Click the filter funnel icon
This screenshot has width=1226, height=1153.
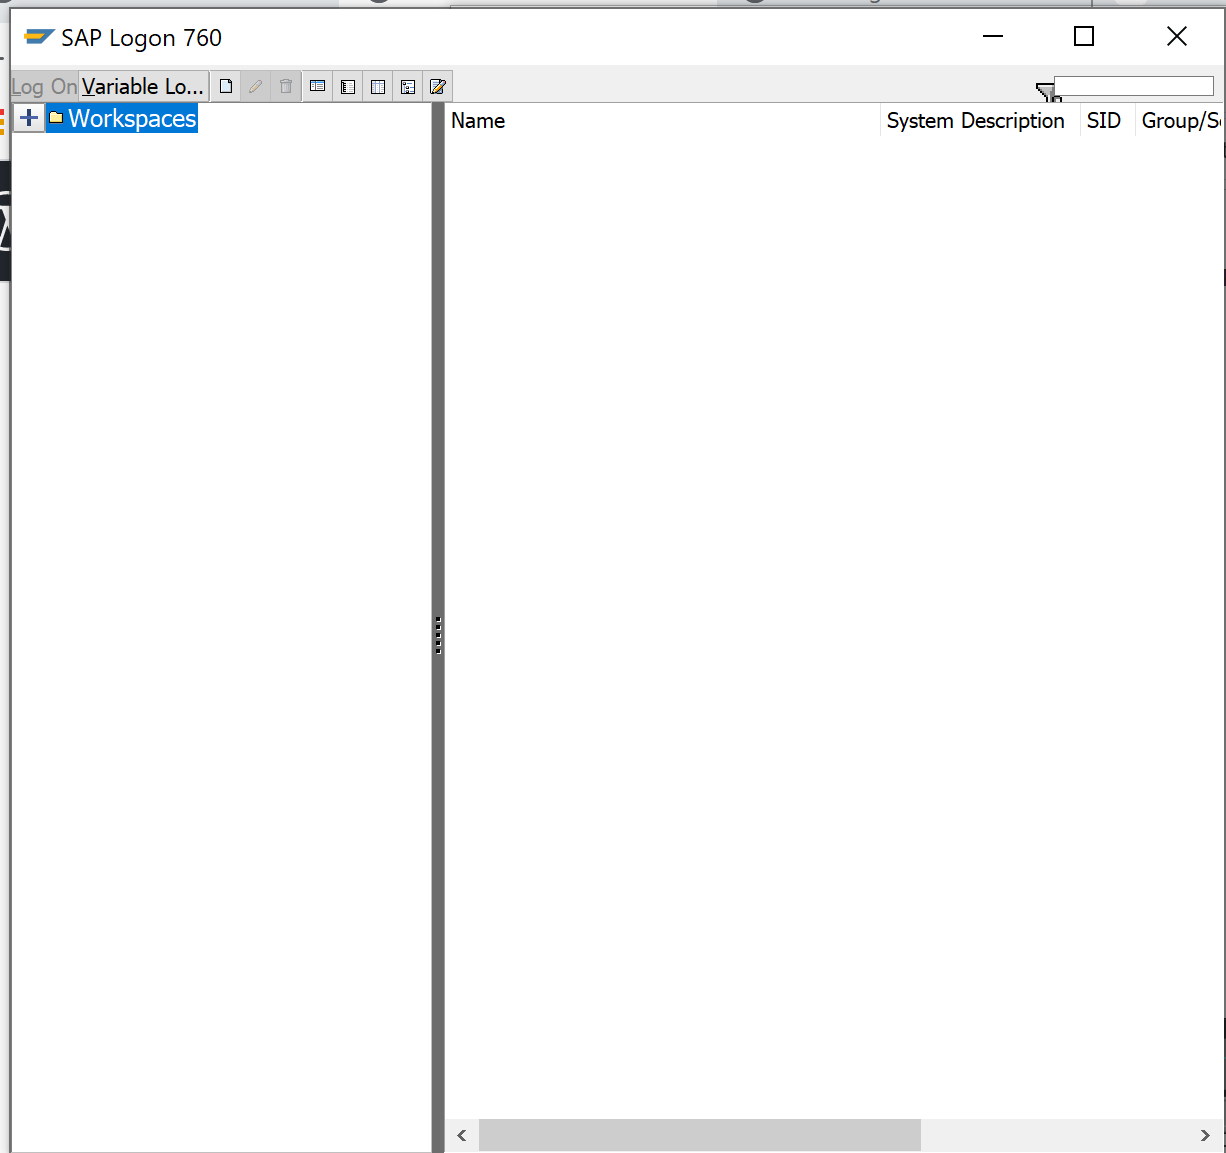coord(1045,92)
